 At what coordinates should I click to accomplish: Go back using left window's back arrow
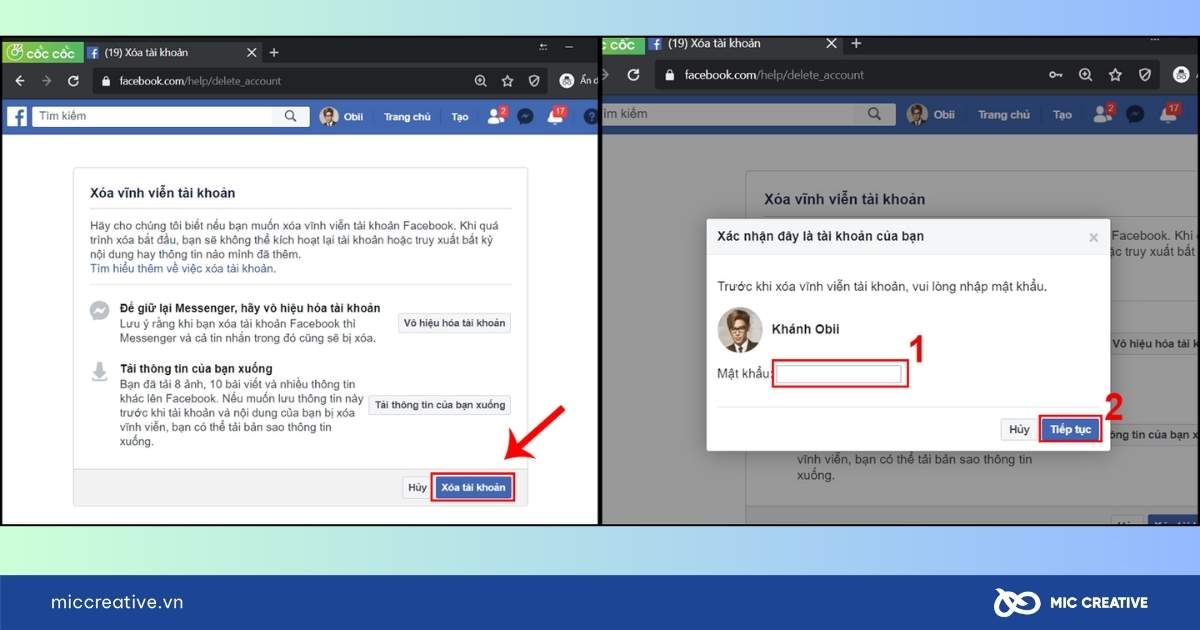click(x=20, y=81)
